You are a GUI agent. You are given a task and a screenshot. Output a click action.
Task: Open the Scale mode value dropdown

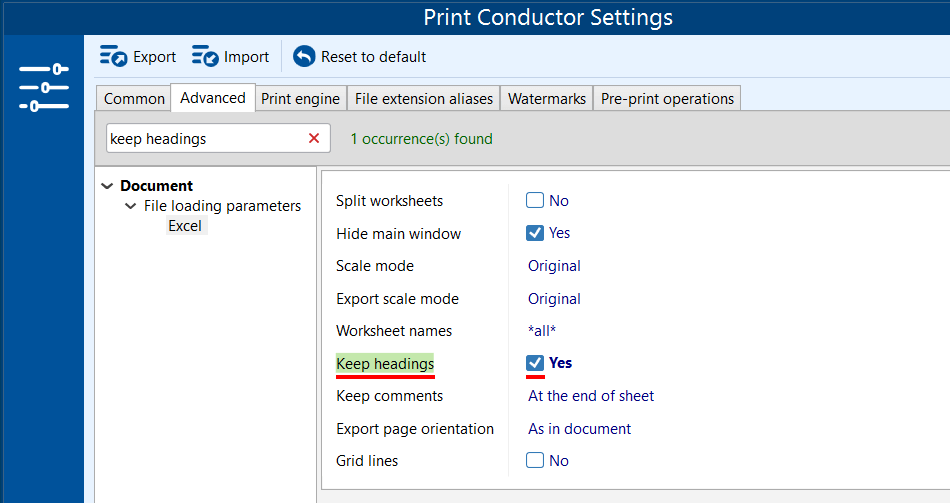554,266
